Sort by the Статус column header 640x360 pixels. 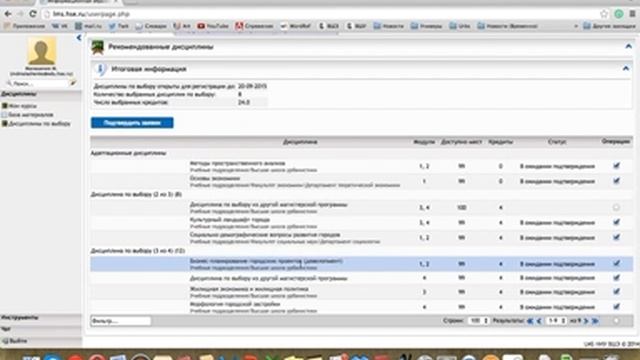[557, 142]
